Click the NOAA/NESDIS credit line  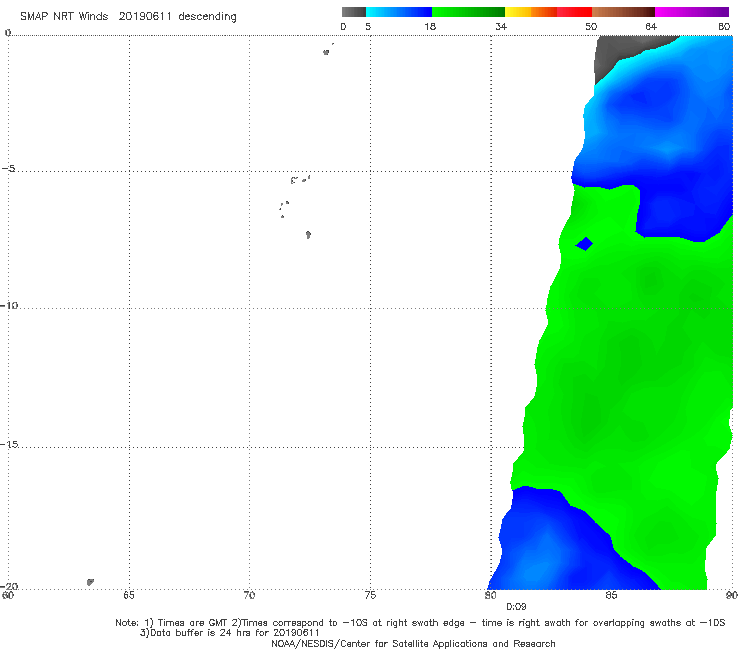click(x=413, y=643)
